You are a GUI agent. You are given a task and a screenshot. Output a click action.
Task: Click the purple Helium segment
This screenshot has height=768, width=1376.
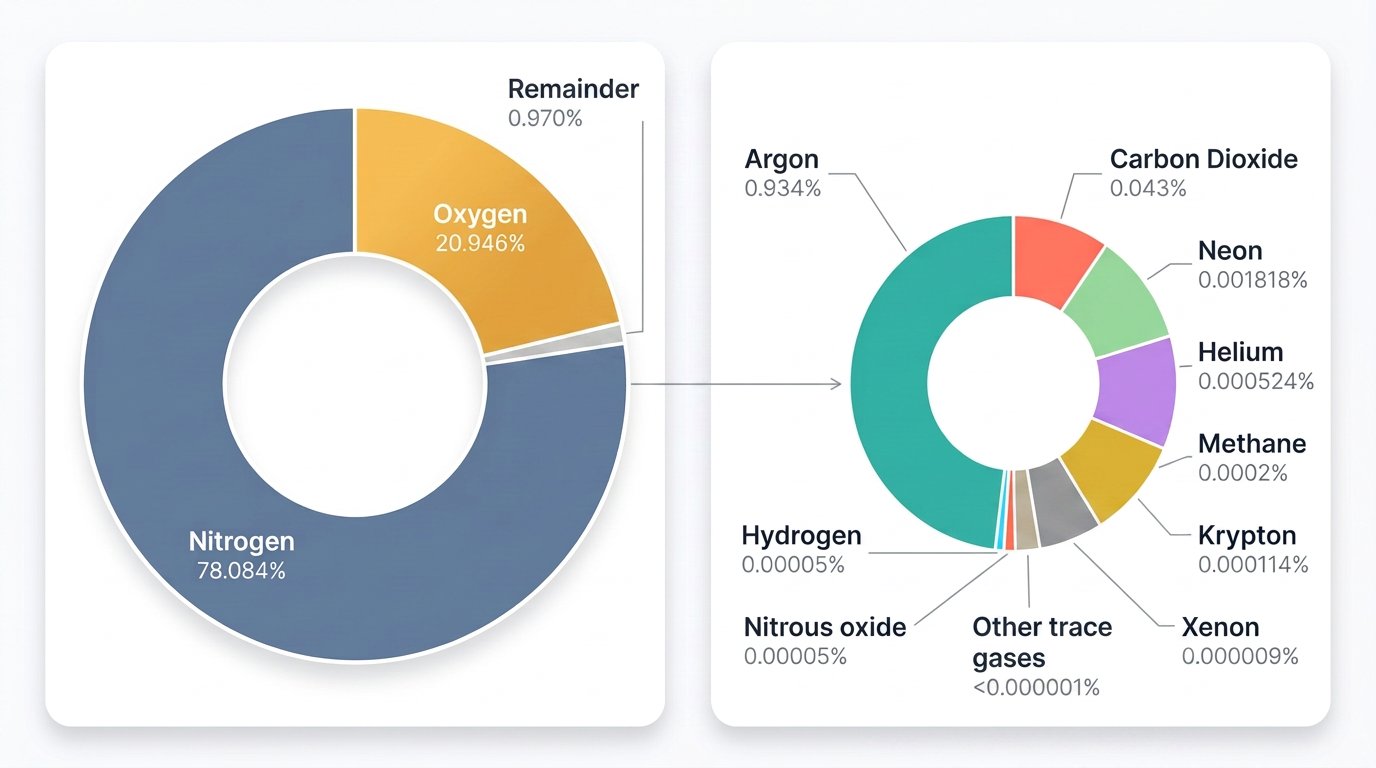tap(1135, 390)
